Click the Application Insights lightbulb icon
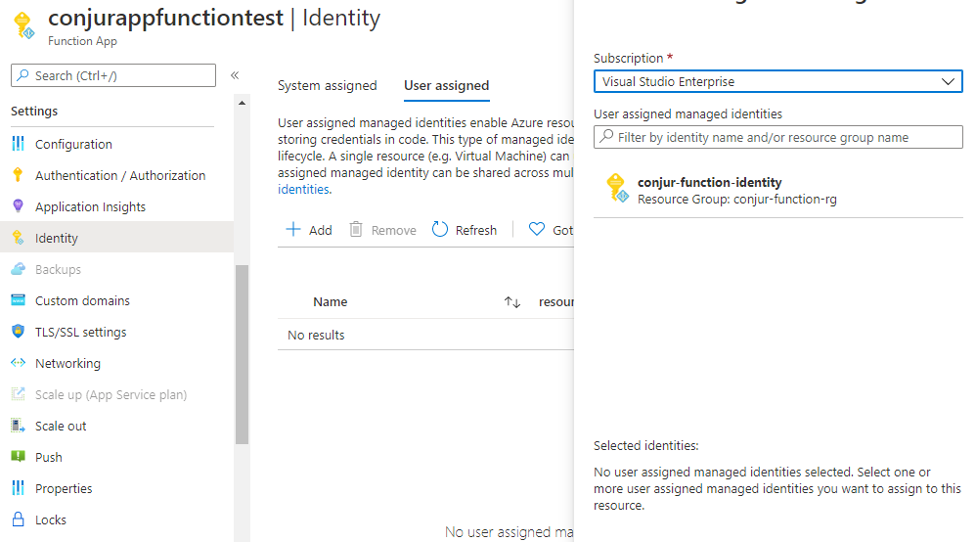Image resolution: width=977 pixels, height=543 pixels. (x=17, y=206)
